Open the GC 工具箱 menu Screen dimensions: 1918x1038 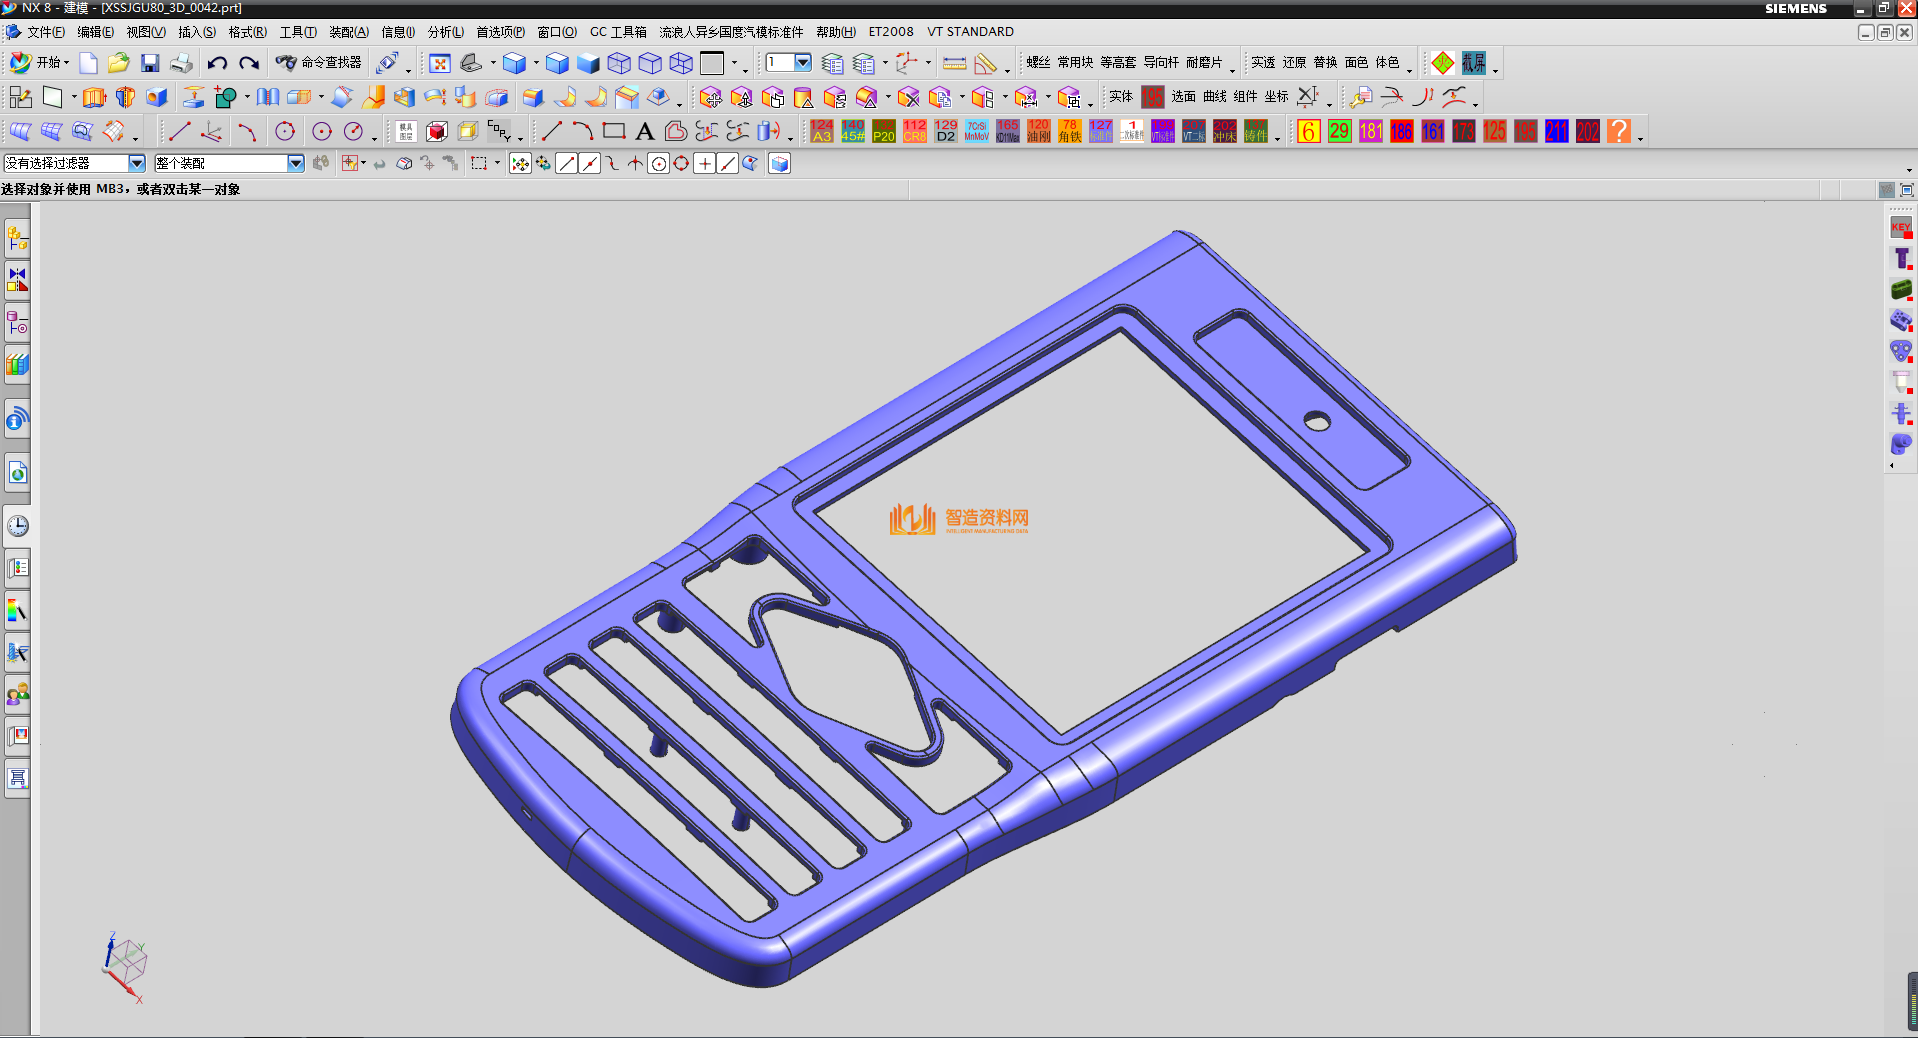click(618, 32)
